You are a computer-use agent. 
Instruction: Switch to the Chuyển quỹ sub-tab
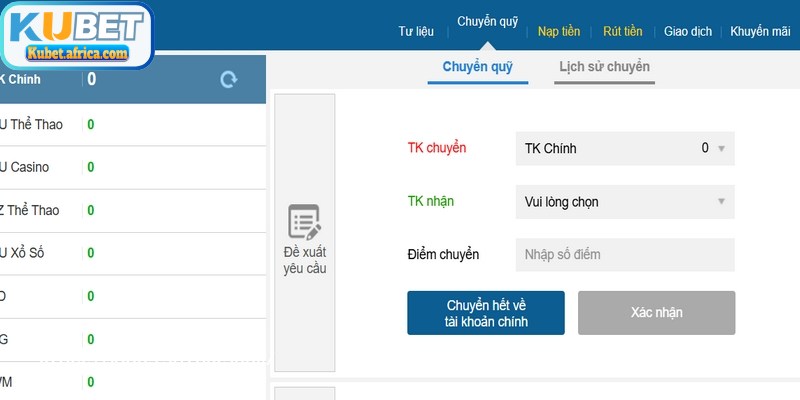point(478,67)
